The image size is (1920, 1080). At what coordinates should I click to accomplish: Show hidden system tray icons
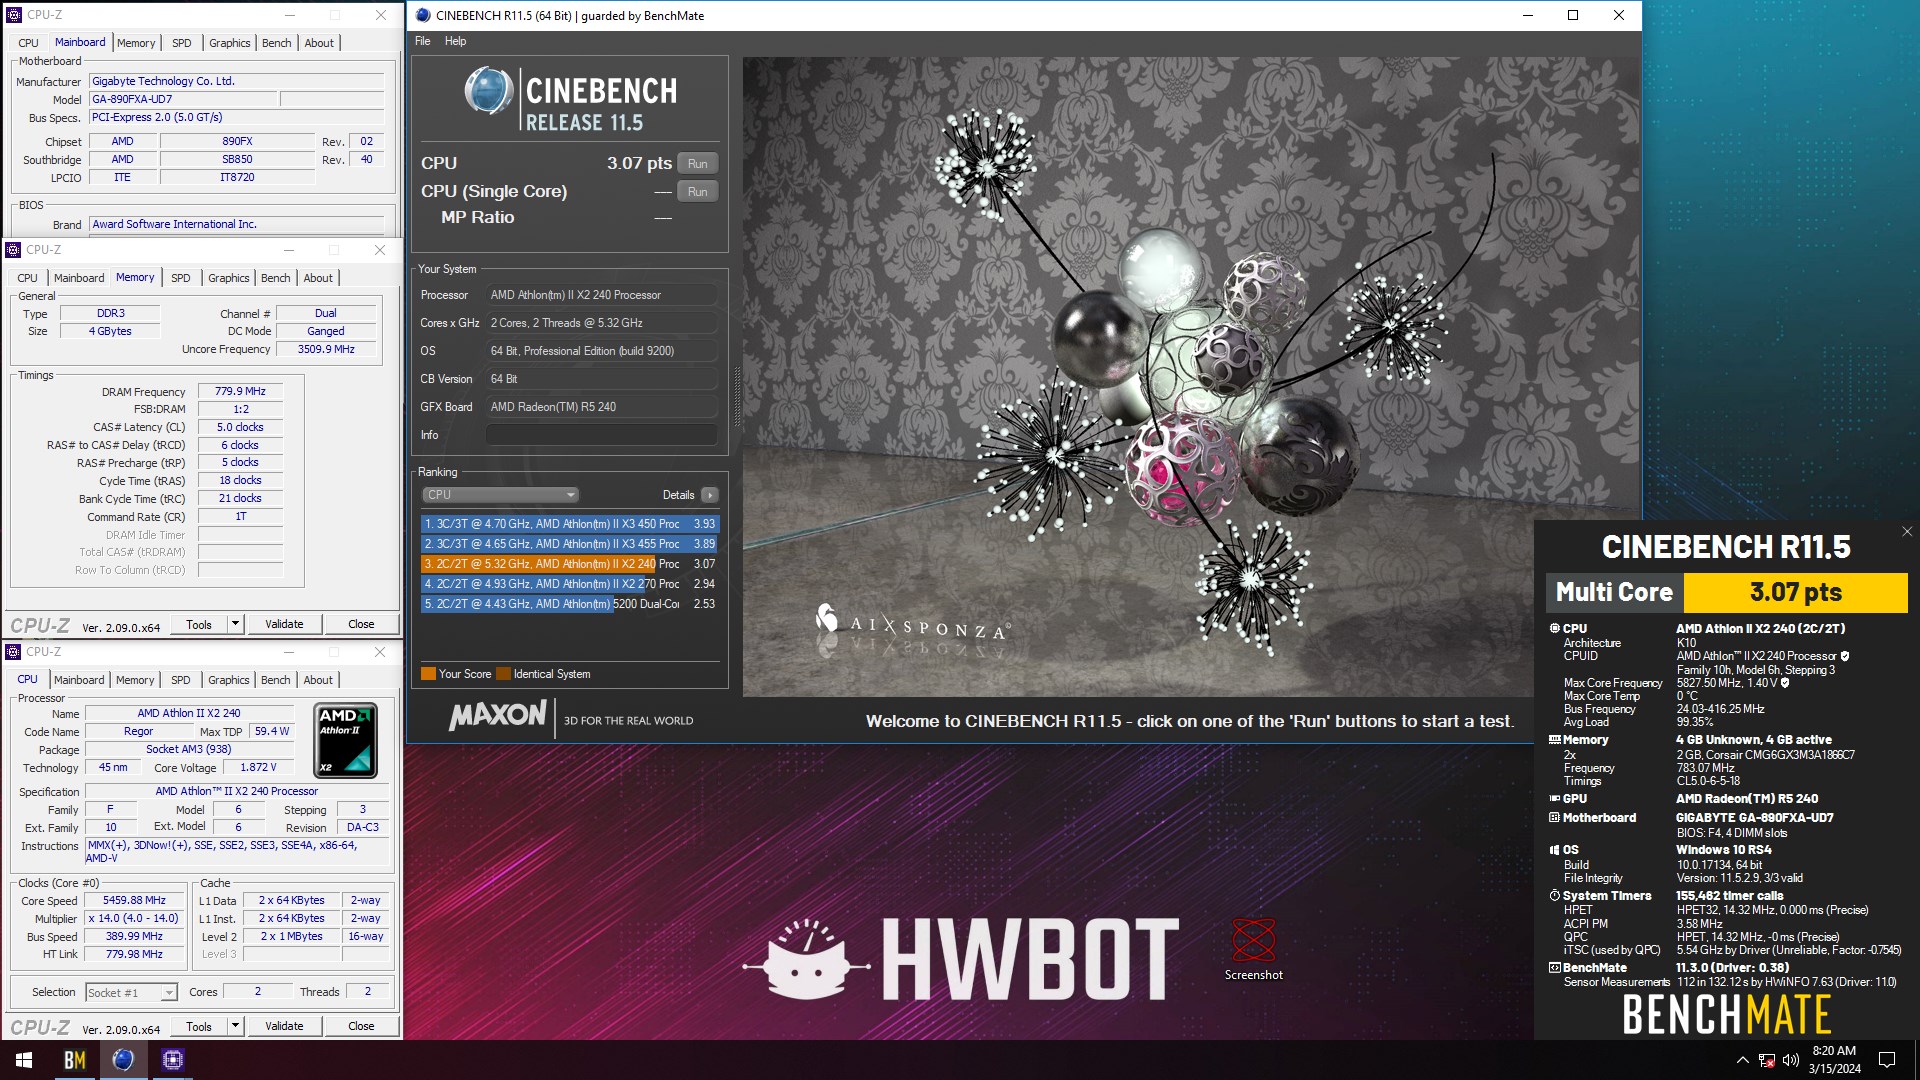1742,1060
